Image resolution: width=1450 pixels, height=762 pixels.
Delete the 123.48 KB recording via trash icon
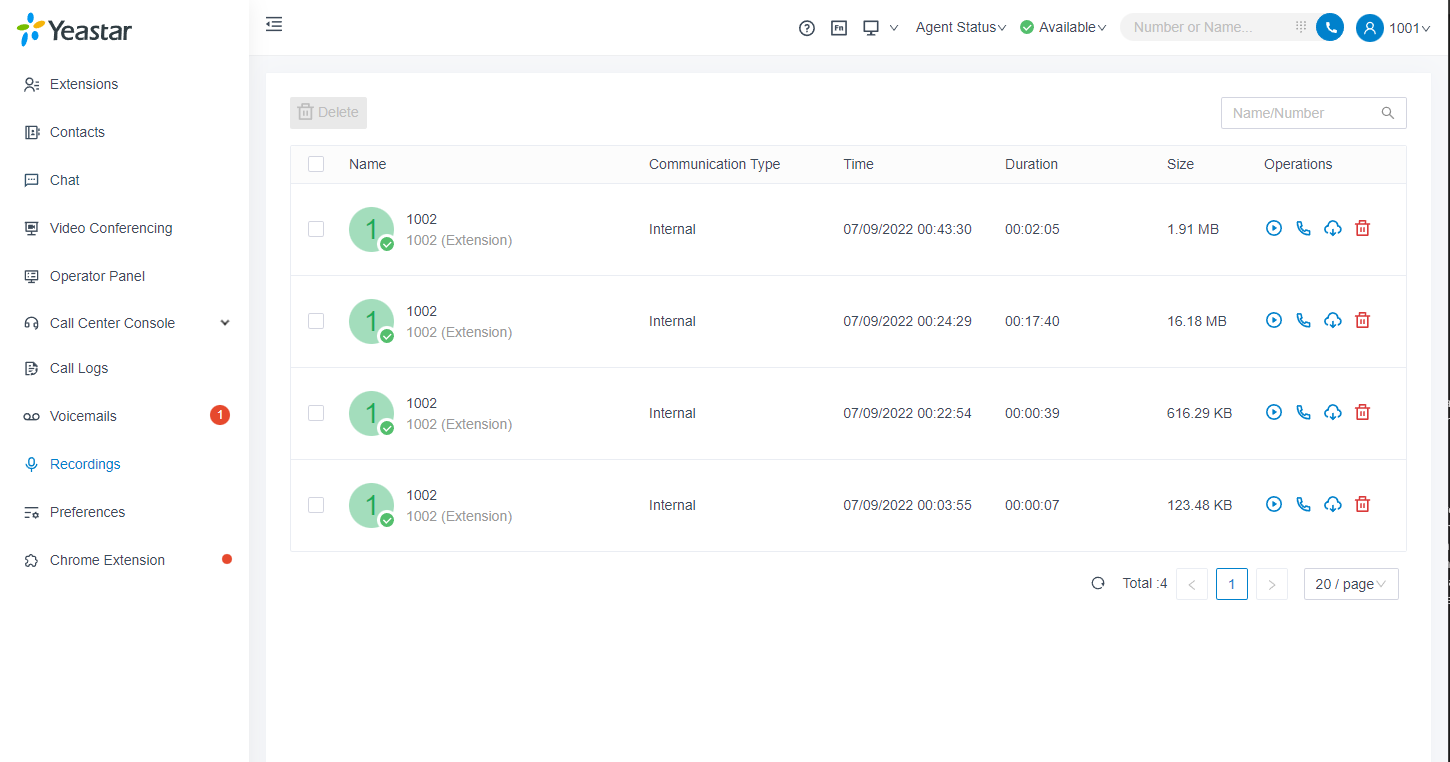pyautogui.click(x=1362, y=505)
